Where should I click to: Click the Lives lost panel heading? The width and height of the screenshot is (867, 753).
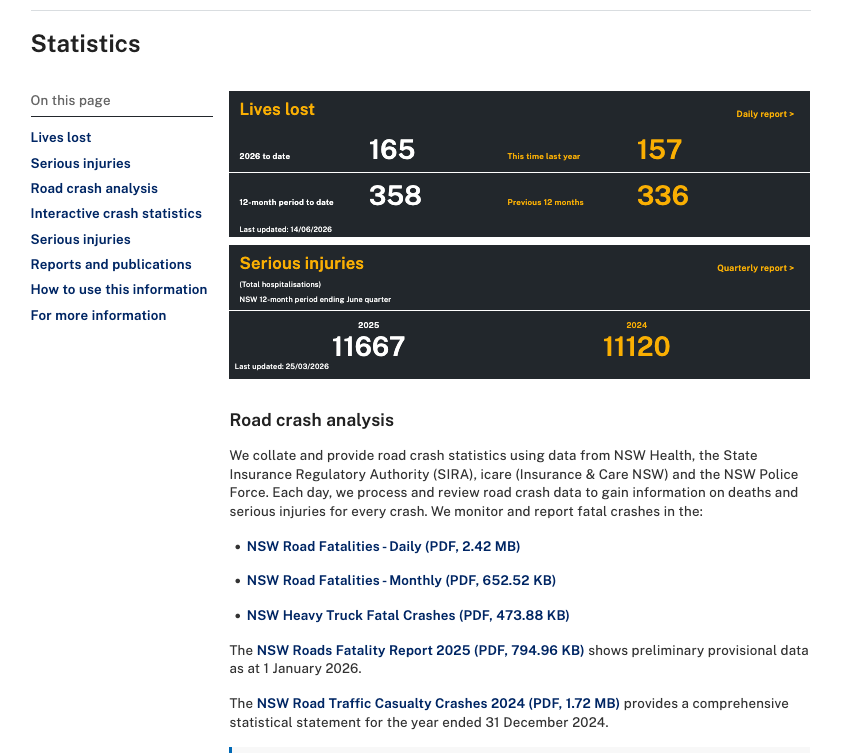point(277,109)
